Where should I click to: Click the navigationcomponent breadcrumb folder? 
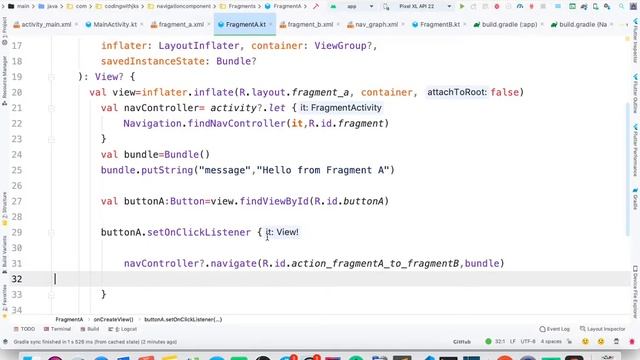click(x=180, y=7)
